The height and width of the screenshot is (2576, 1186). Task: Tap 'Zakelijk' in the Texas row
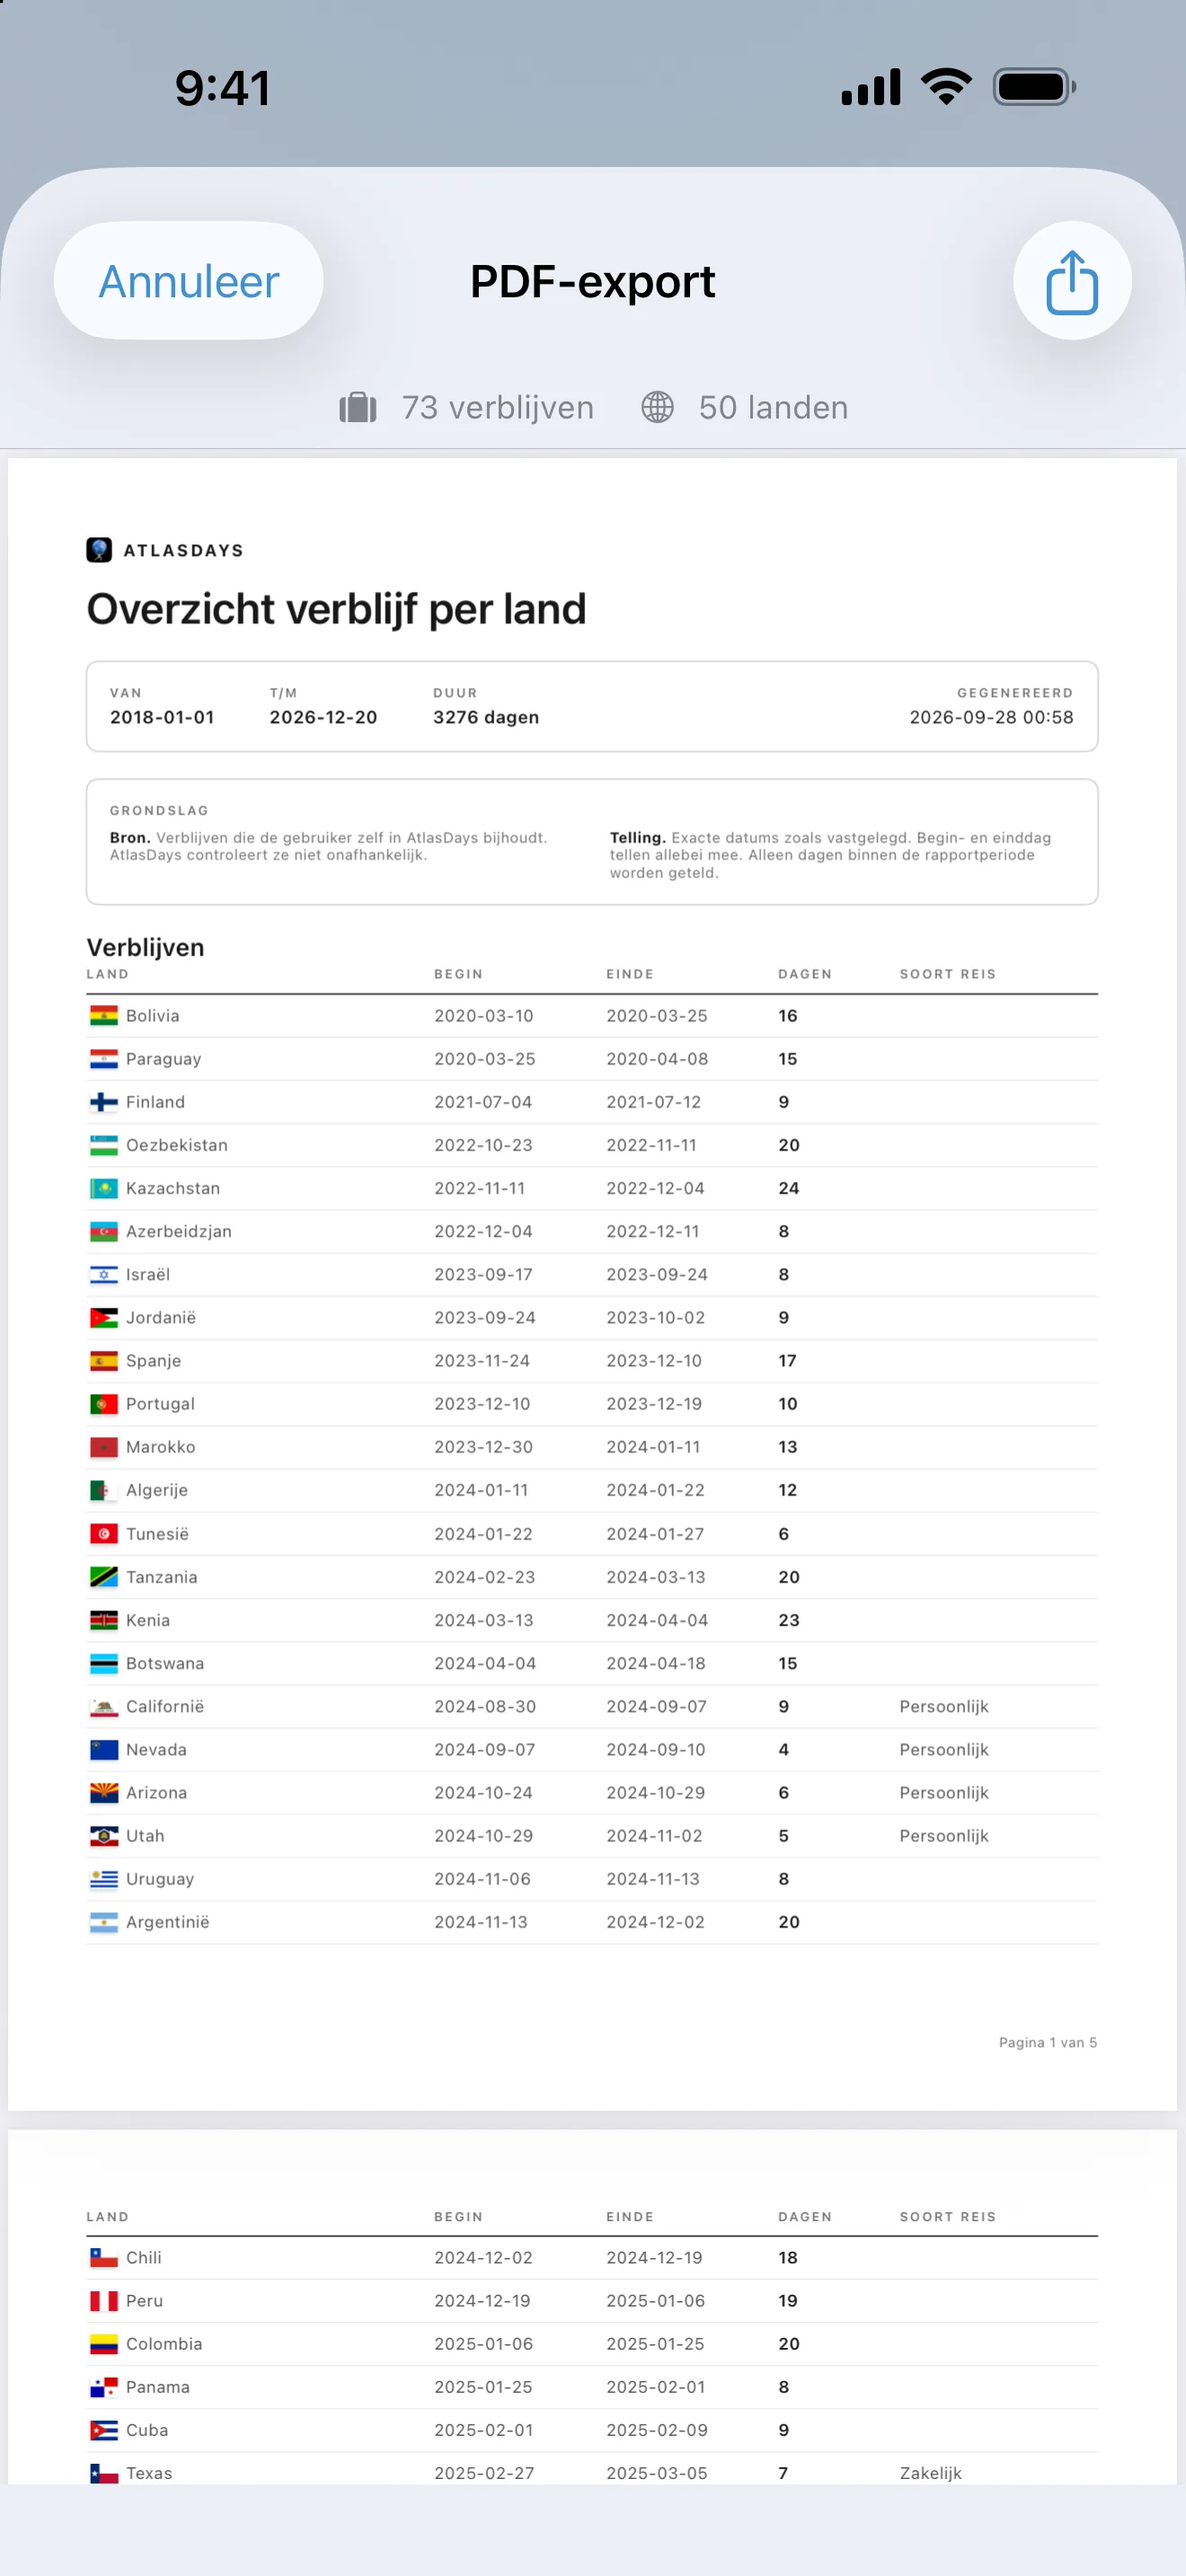[931, 2473]
